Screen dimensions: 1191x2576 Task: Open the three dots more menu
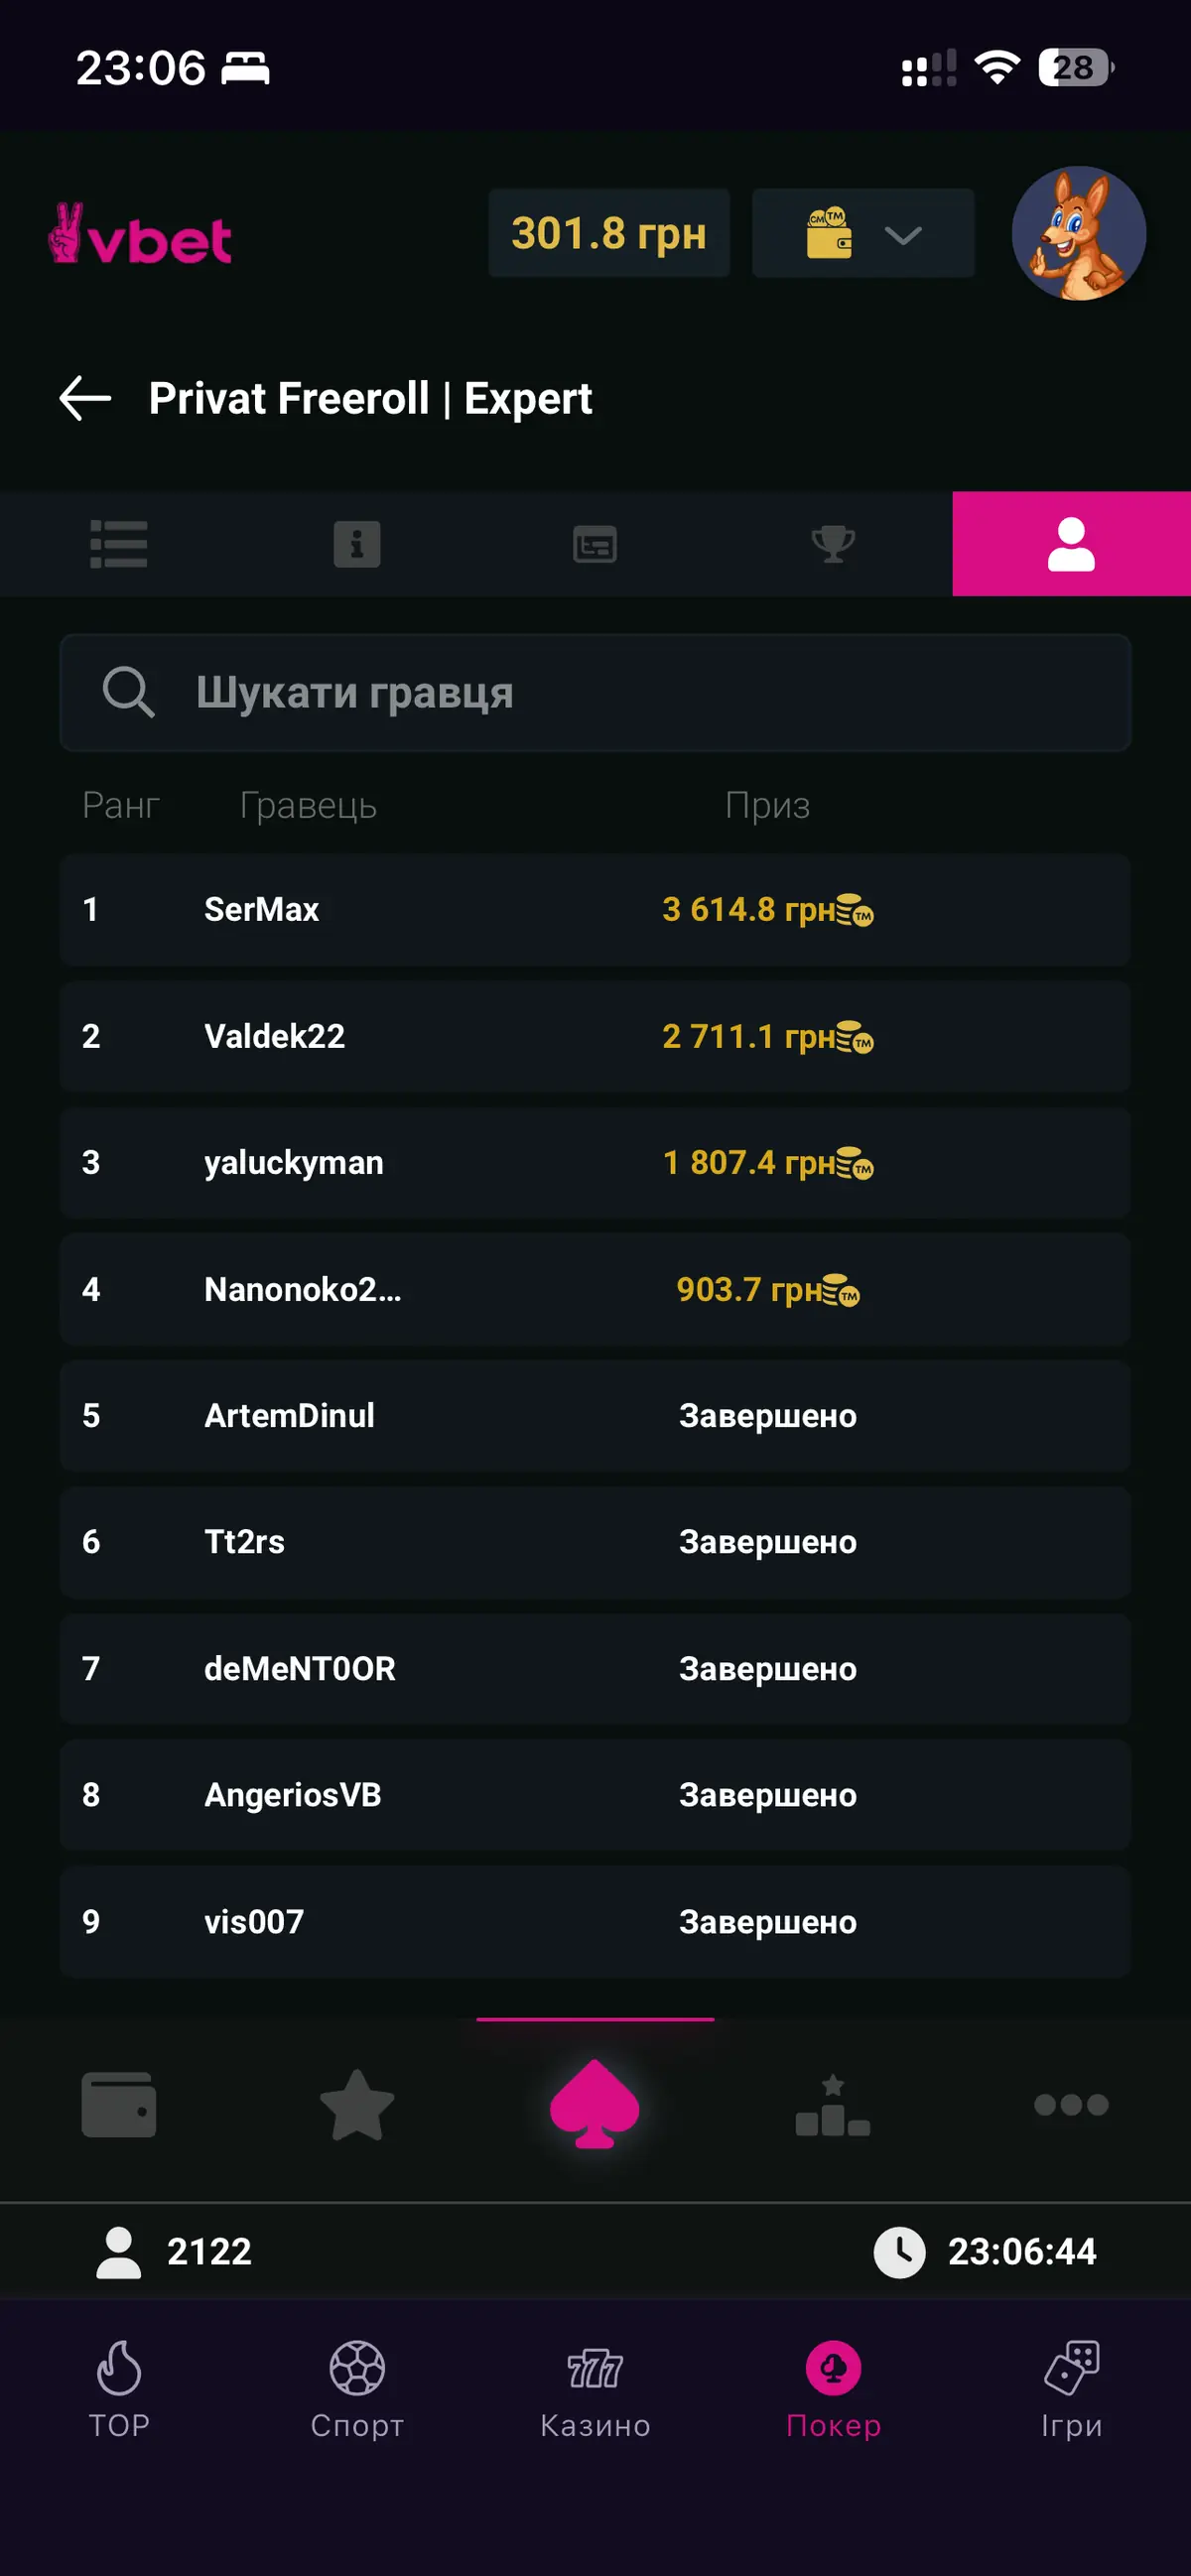1071,2104
